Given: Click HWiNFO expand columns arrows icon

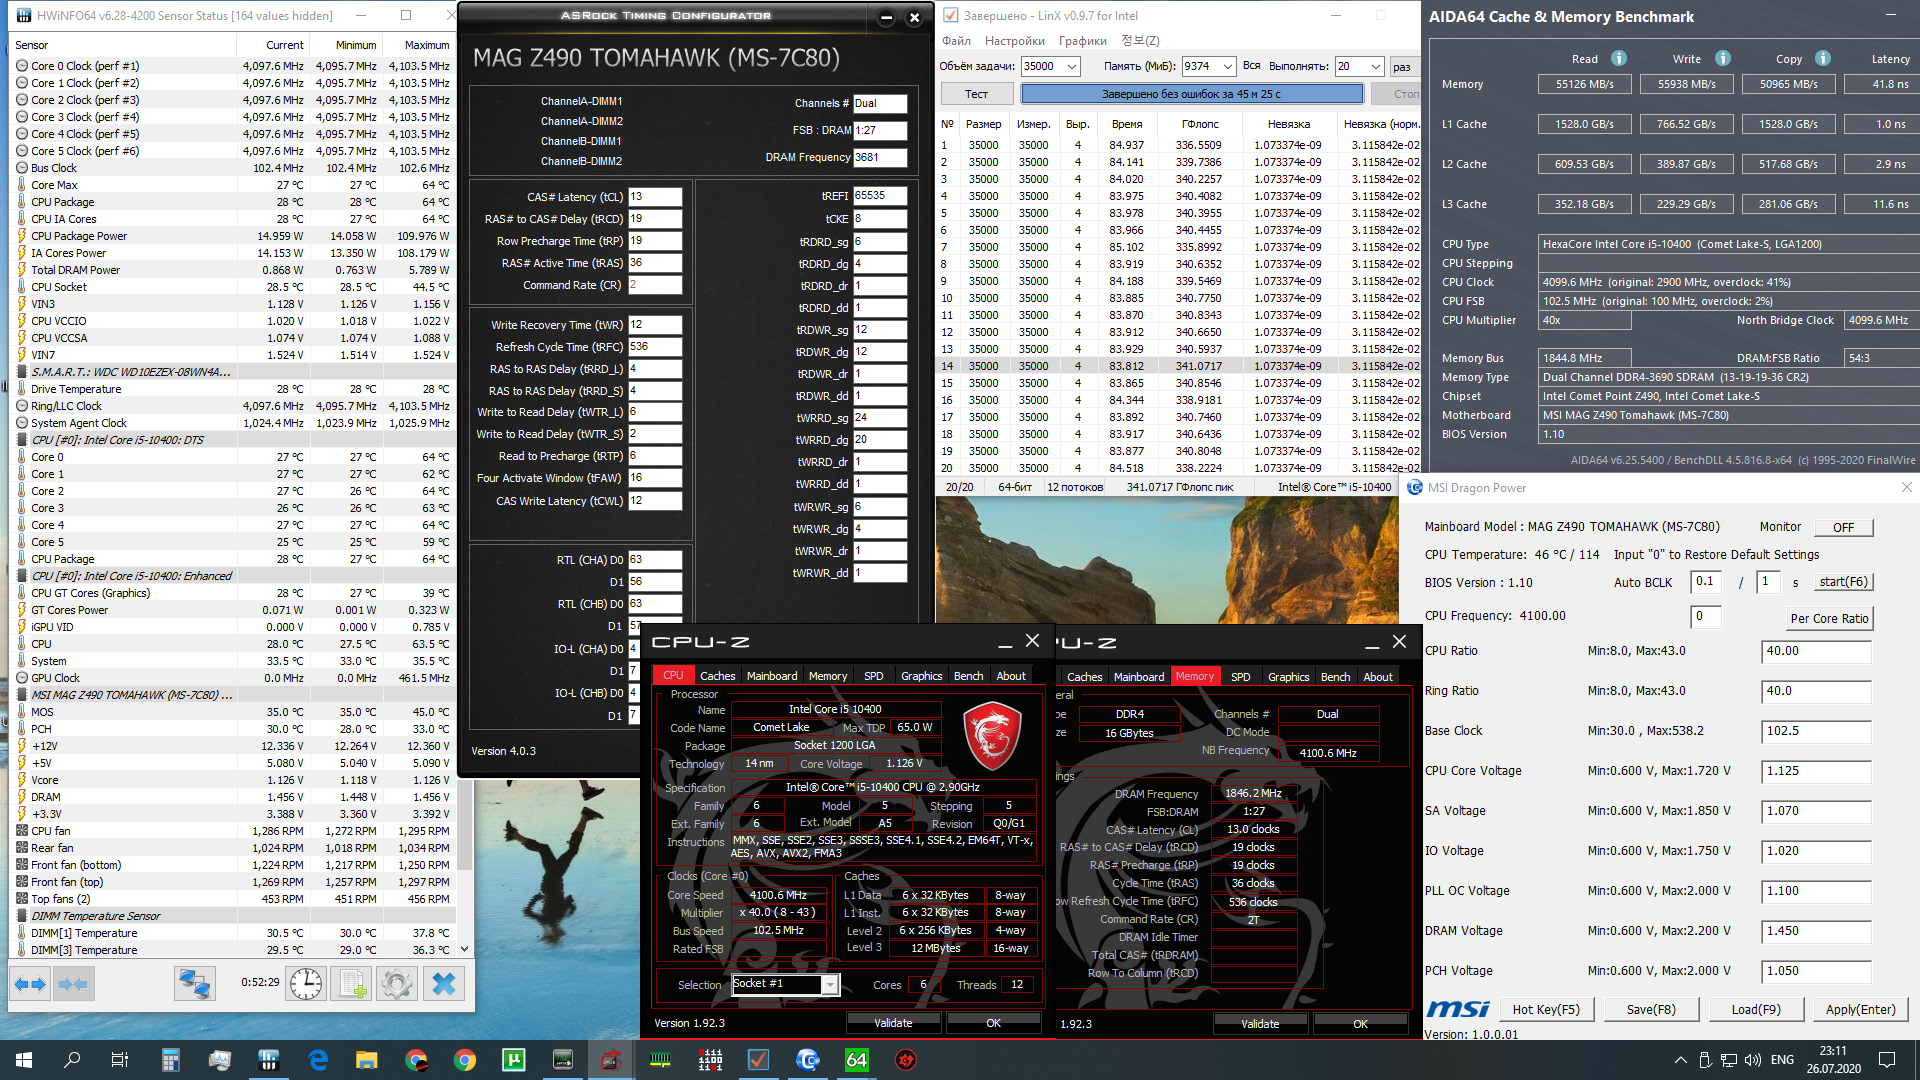Looking at the screenshot, I should pos(30,984).
